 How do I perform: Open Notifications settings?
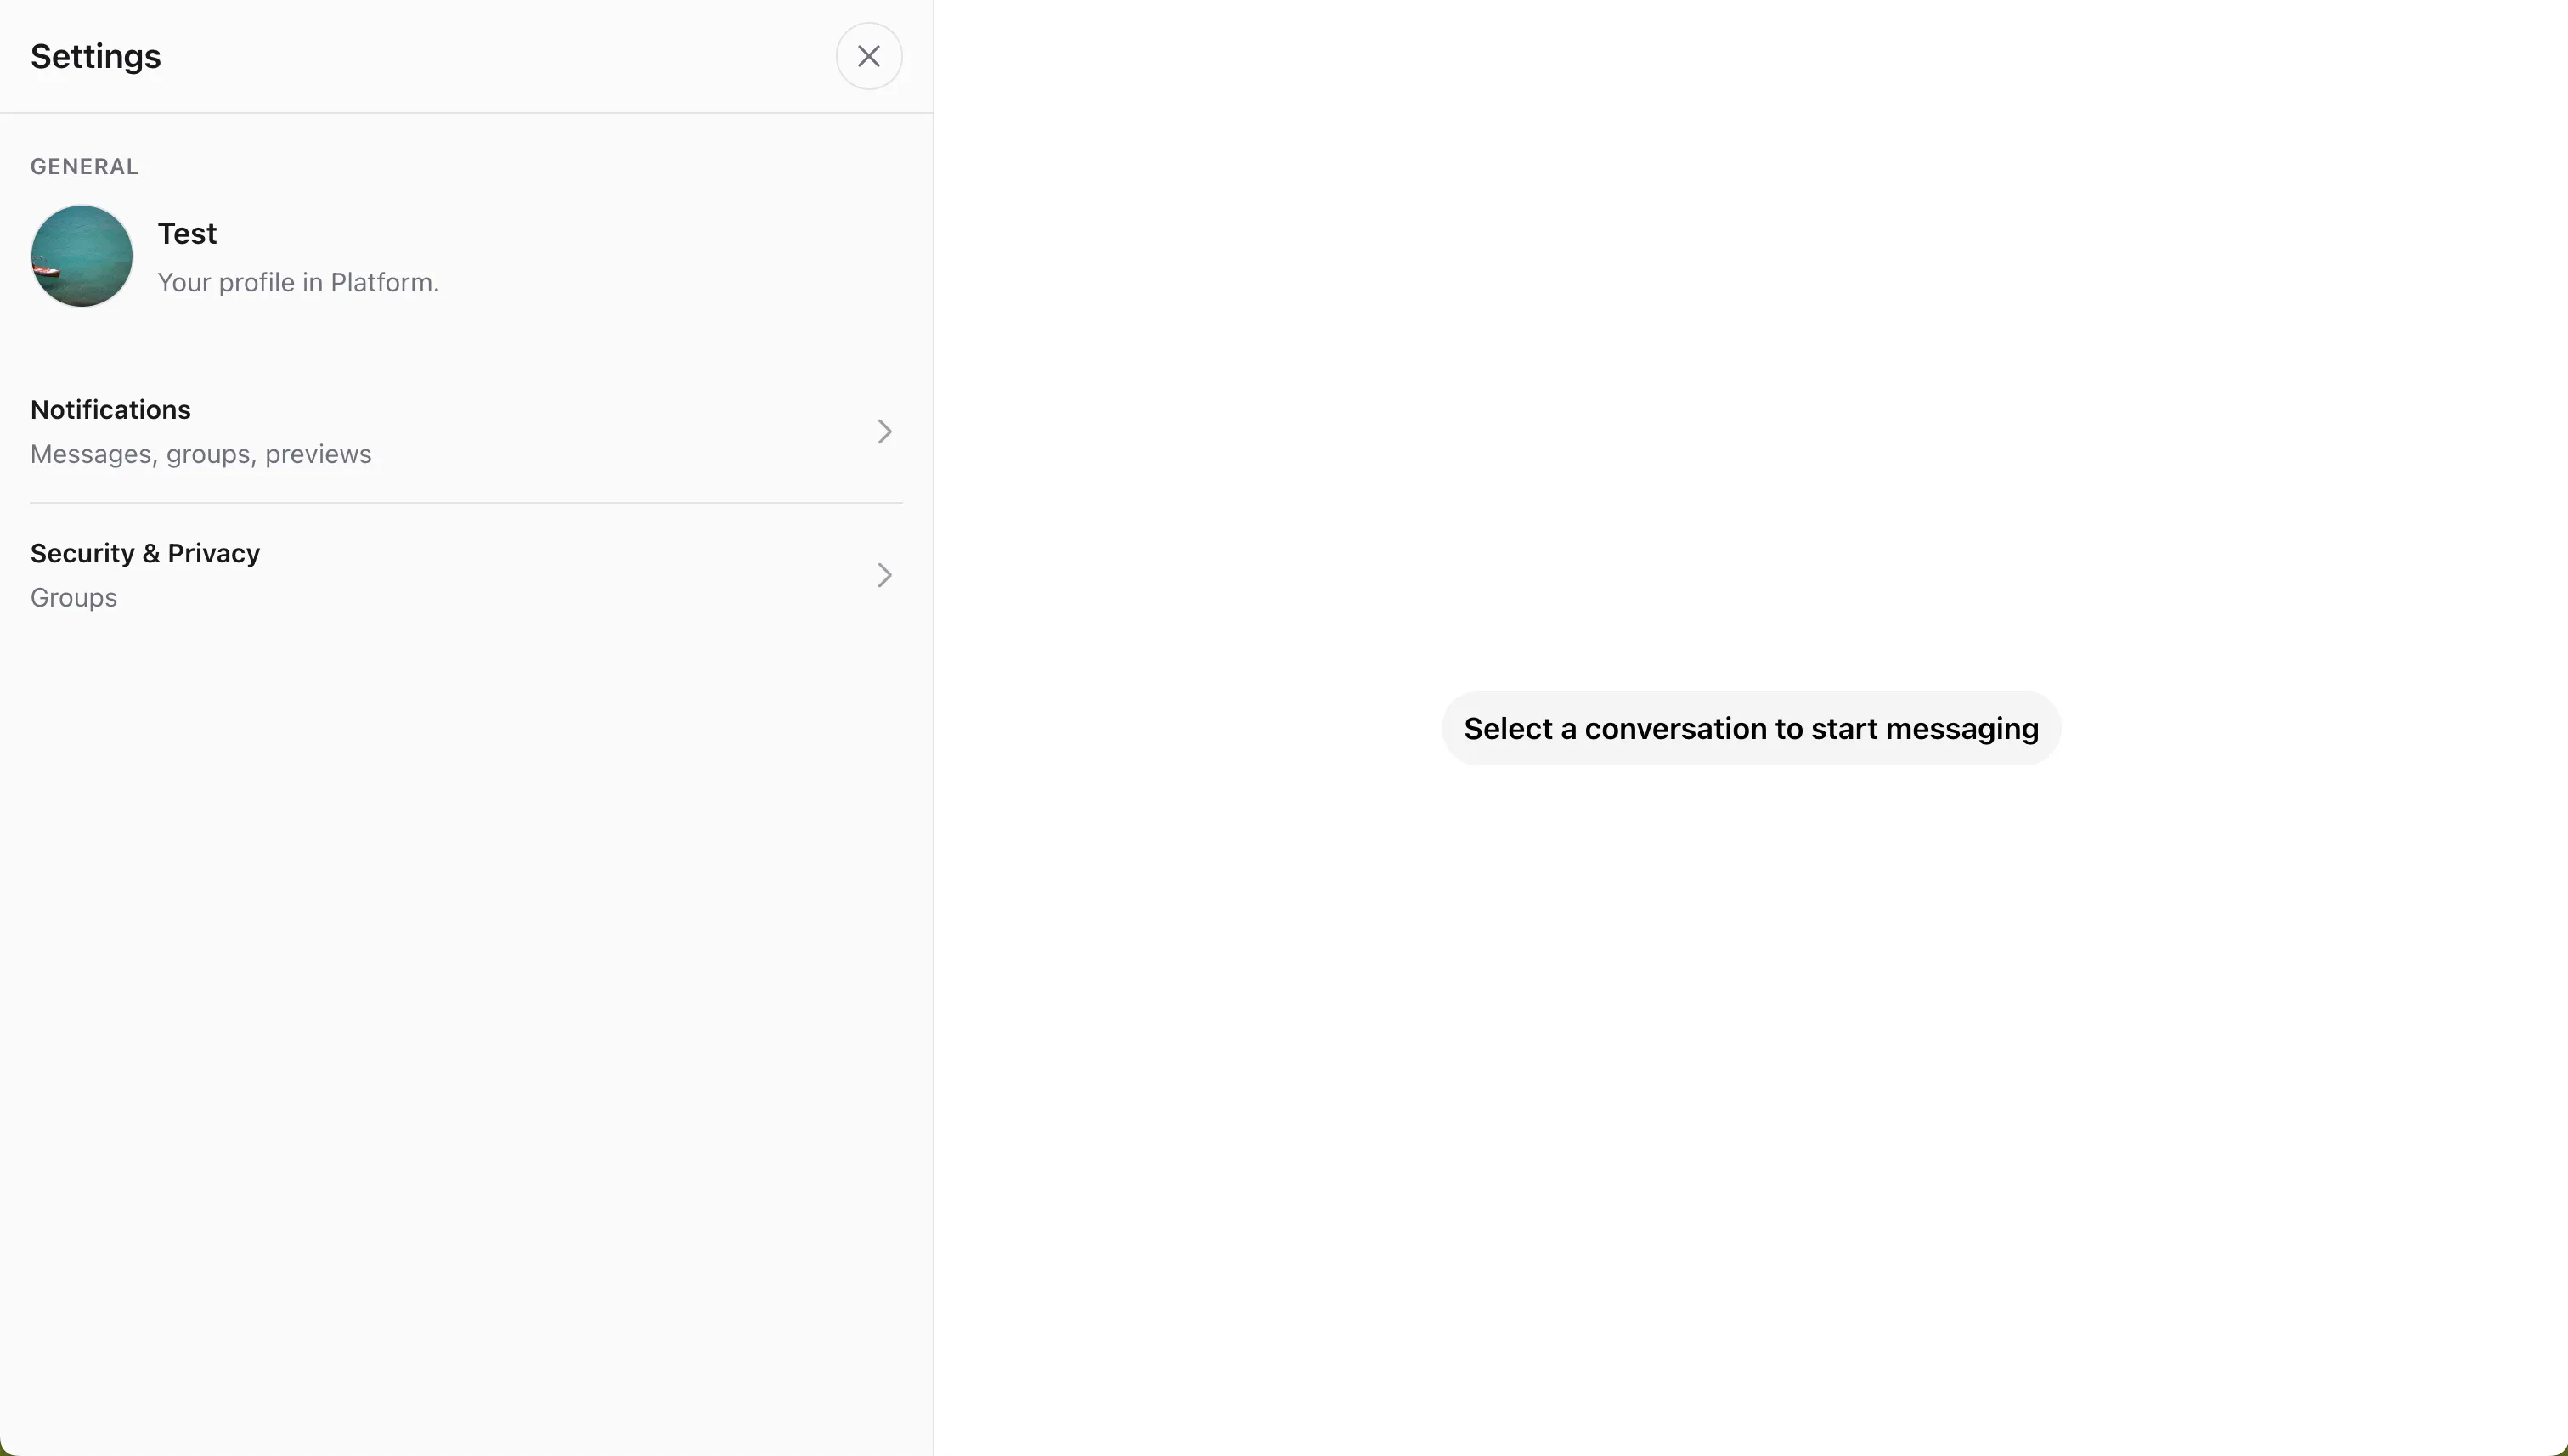point(466,431)
